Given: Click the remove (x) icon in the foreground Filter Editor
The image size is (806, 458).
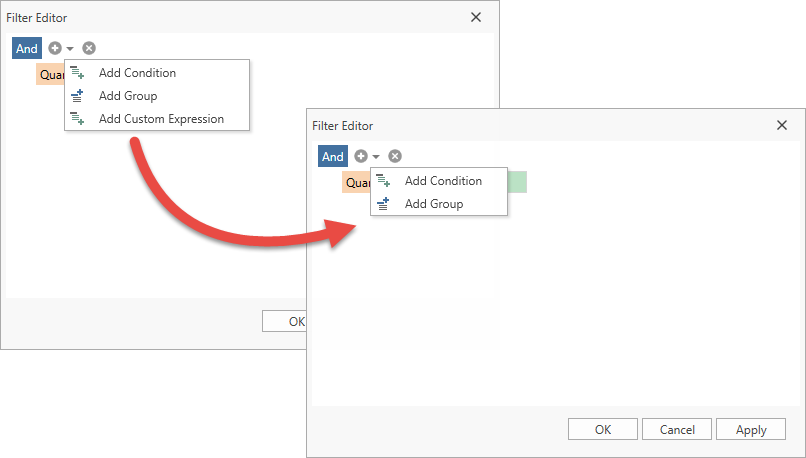Looking at the screenshot, I should point(395,156).
